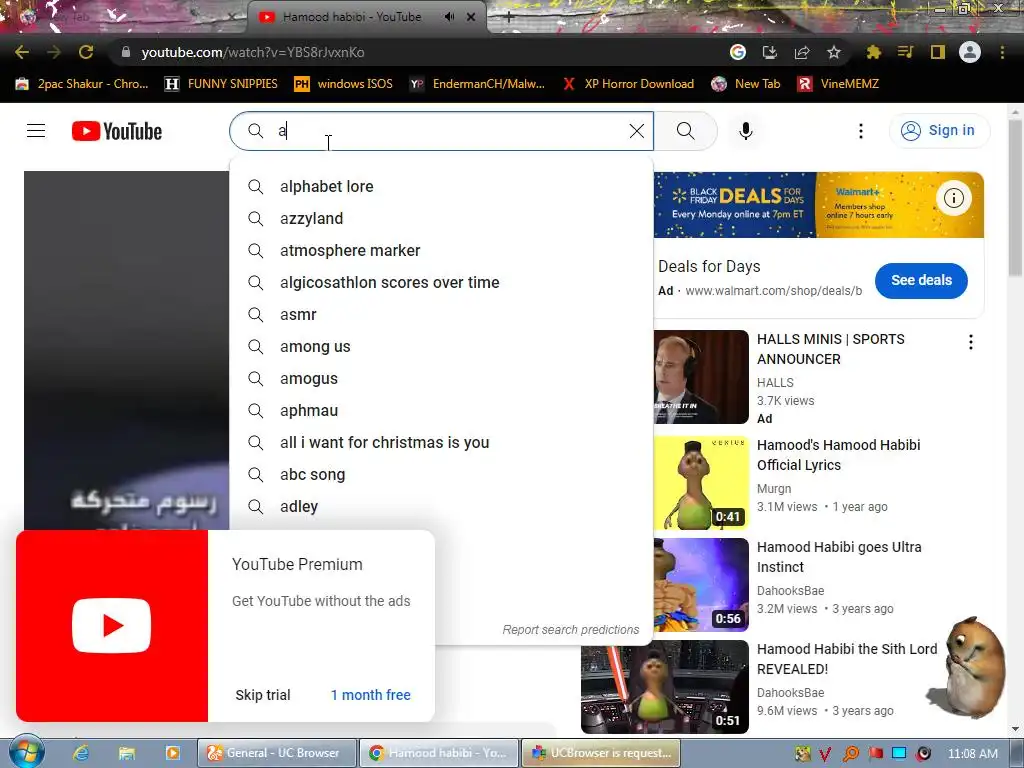Image resolution: width=1024 pixels, height=768 pixels.
Task: Open the Windows Start menu
Action: click(x=27, y=752)
